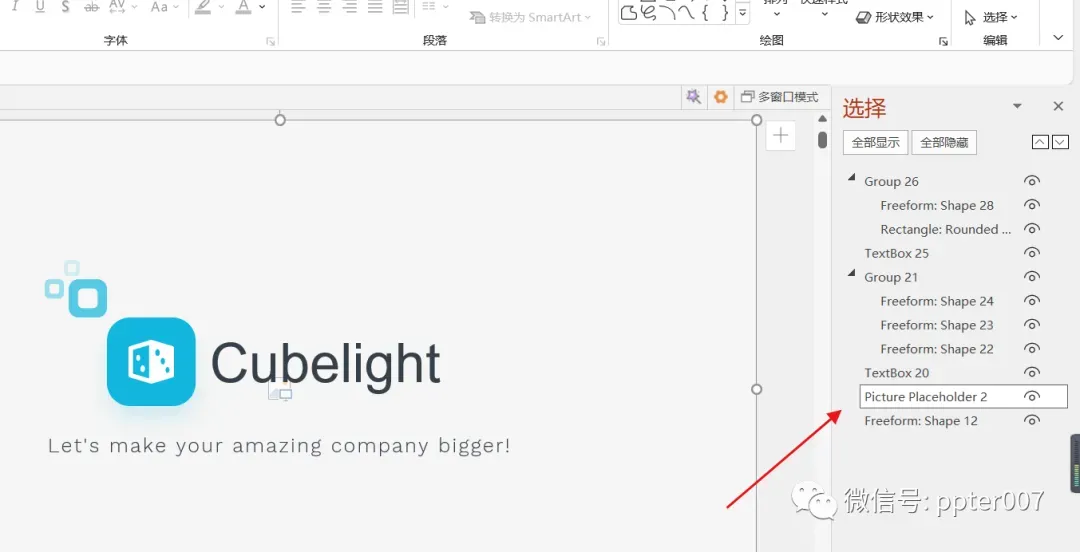Collapse the Group 21 tree node
The width and height of the screenshot is (1080, 552).
[851, 274]
